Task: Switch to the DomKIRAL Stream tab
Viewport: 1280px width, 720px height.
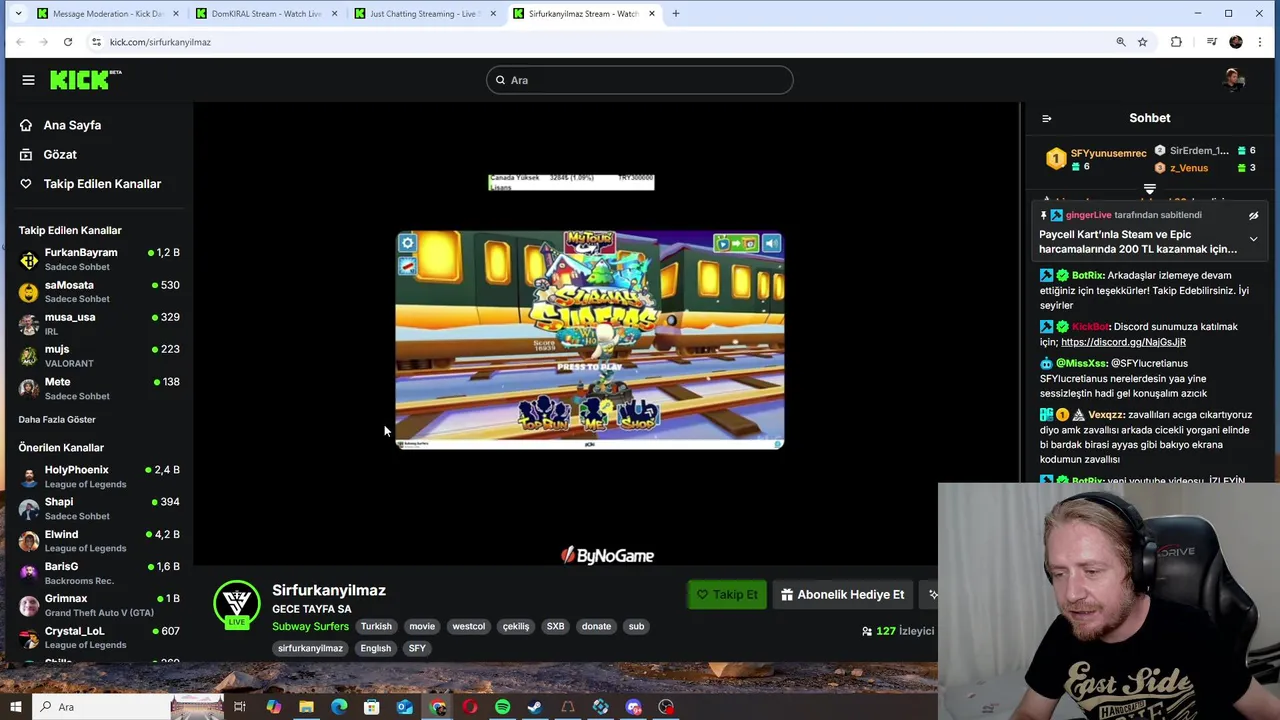Action: pos(267,14)
